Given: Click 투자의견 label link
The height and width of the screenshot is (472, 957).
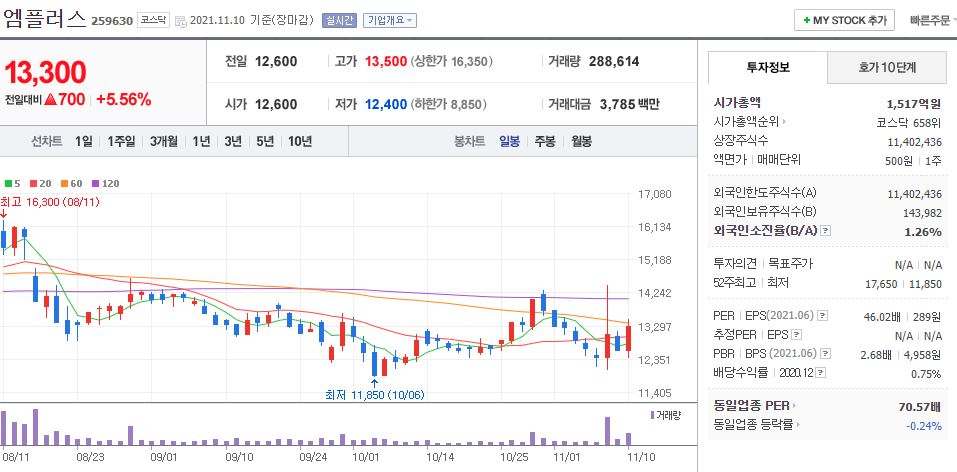Looking at the screenshot, I should (735, 264).
